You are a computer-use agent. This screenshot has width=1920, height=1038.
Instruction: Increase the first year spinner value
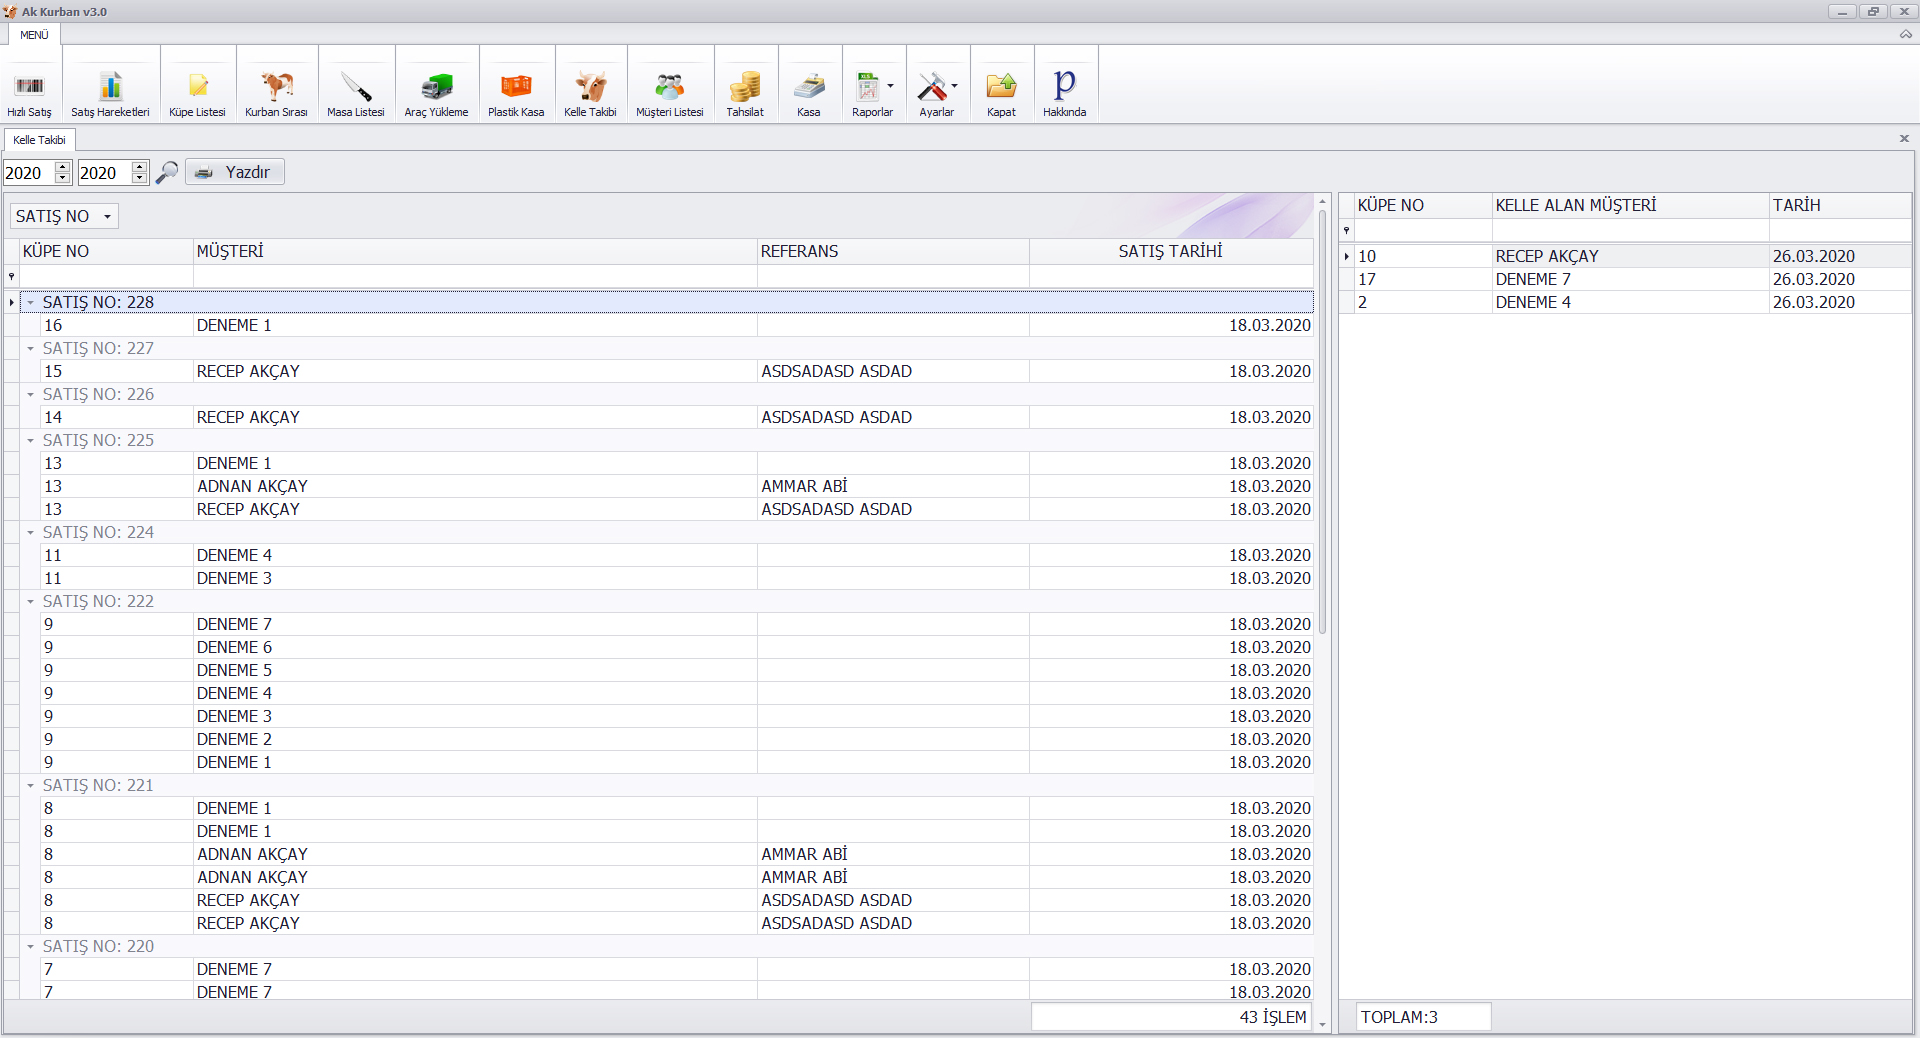point(63,166)
